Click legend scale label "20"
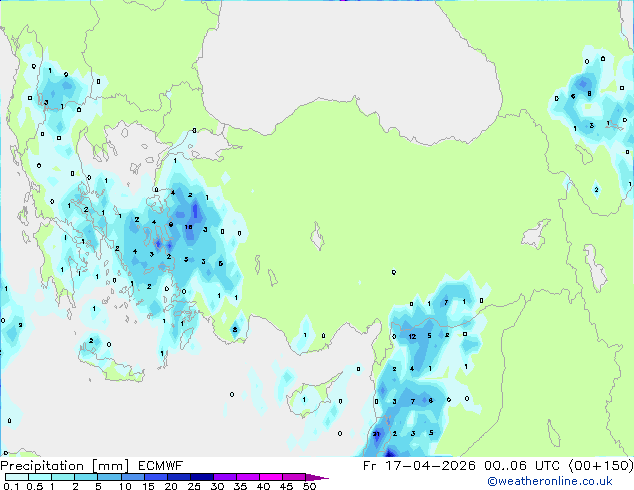Screen dimensions: 634x490 tap(171, 486)
